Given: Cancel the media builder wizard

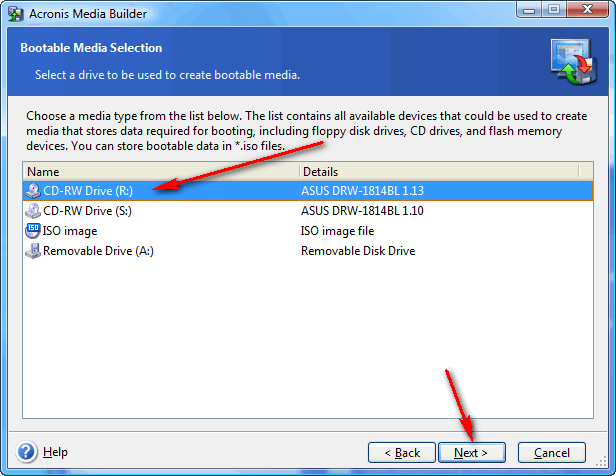Looking at the screenshot, I should (552, 453).
